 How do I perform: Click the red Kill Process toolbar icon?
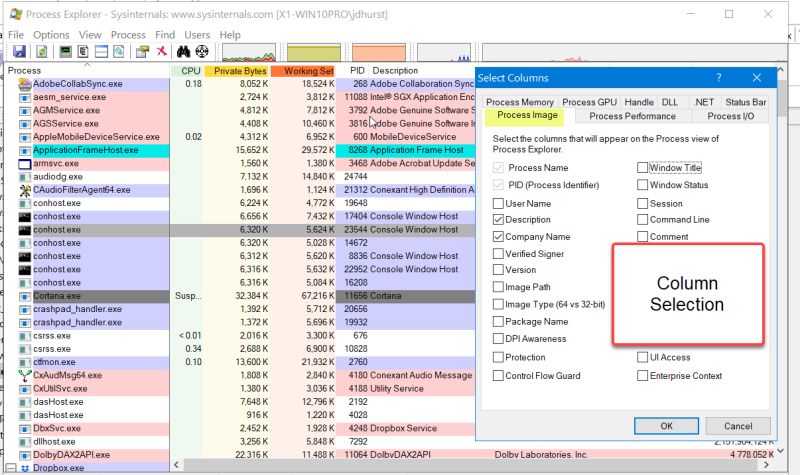161,51
